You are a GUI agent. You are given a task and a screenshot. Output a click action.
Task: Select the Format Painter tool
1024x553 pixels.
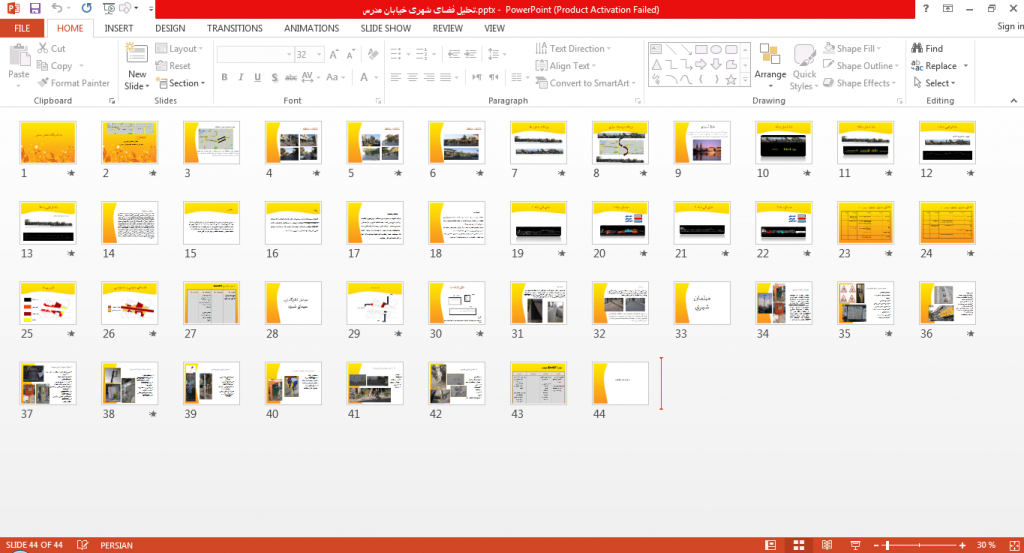(73, 83)
